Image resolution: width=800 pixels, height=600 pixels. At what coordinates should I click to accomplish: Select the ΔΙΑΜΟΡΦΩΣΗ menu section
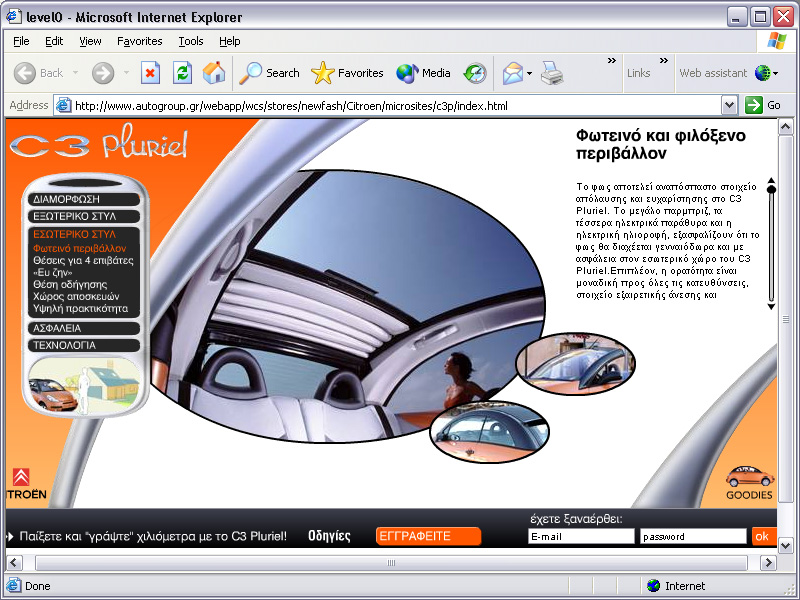coord(84,199)
